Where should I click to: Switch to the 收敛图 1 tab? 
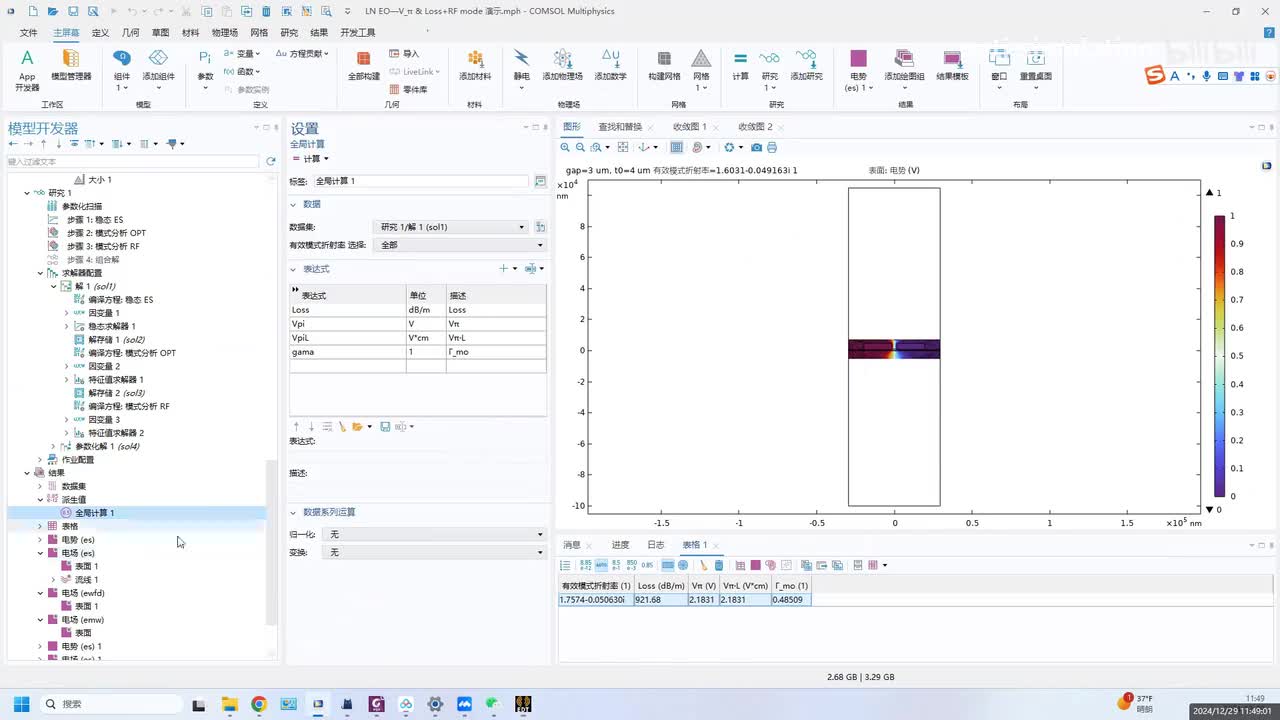coord(689,127)
